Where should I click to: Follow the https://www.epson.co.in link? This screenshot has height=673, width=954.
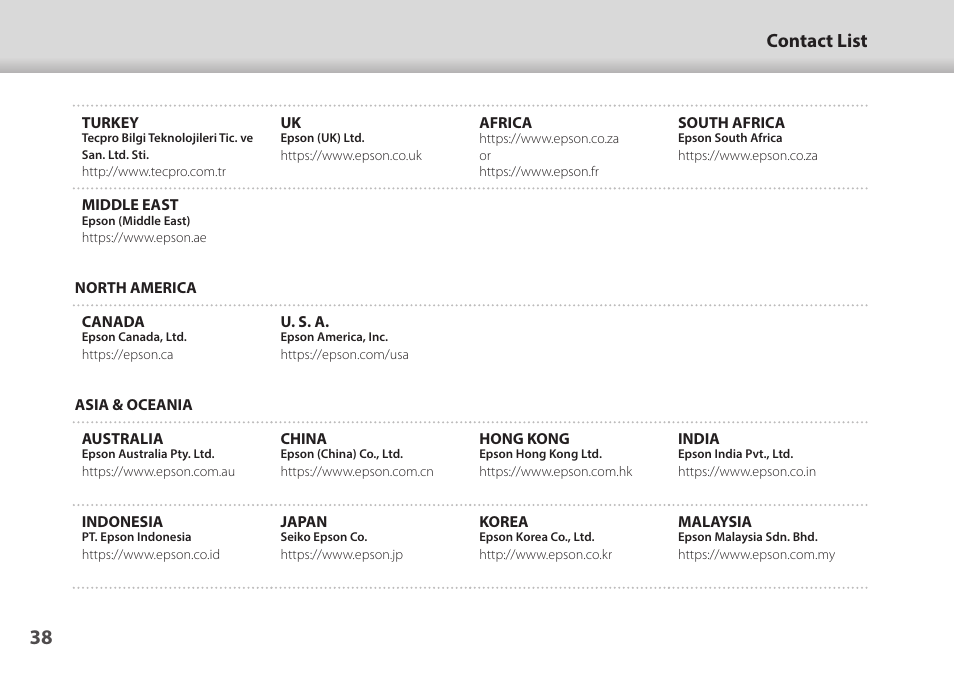click(747, 472)
